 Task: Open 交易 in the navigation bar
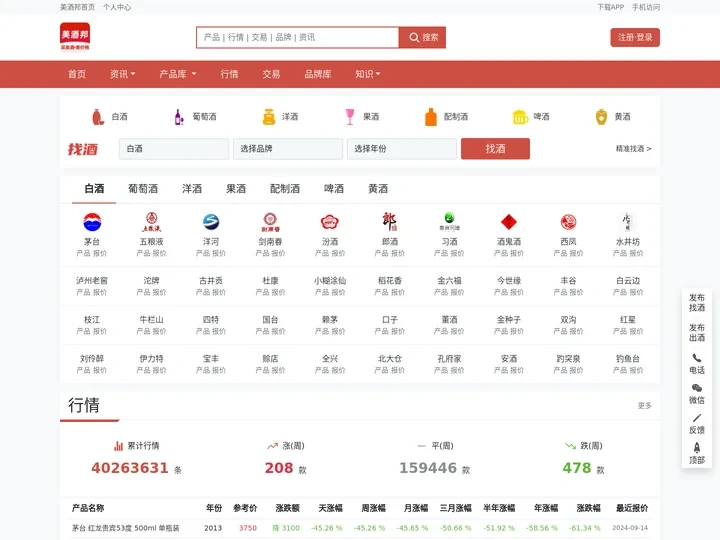click(271, 74)
